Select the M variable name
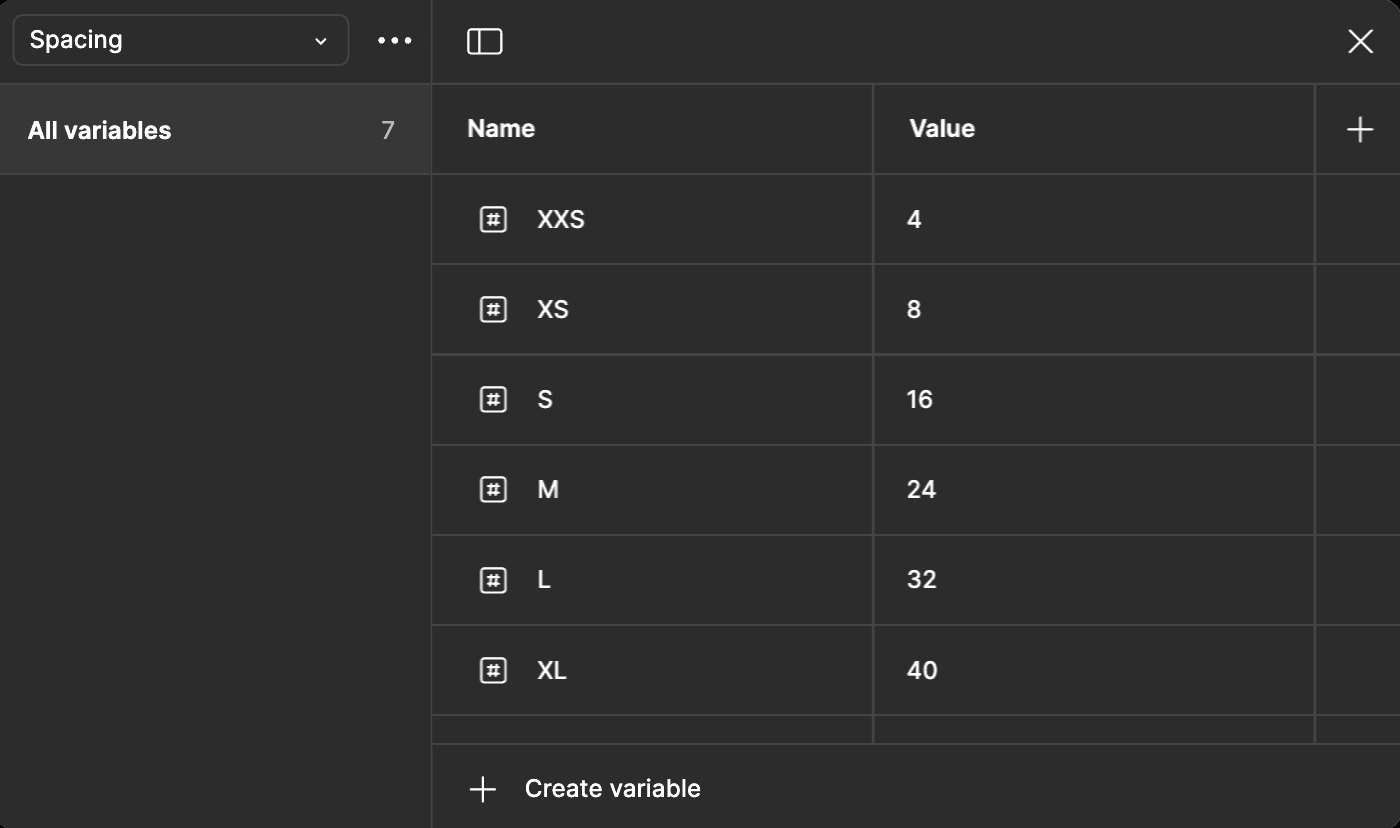This screenshot has height=828, width=1400. [x=548, y=489]
